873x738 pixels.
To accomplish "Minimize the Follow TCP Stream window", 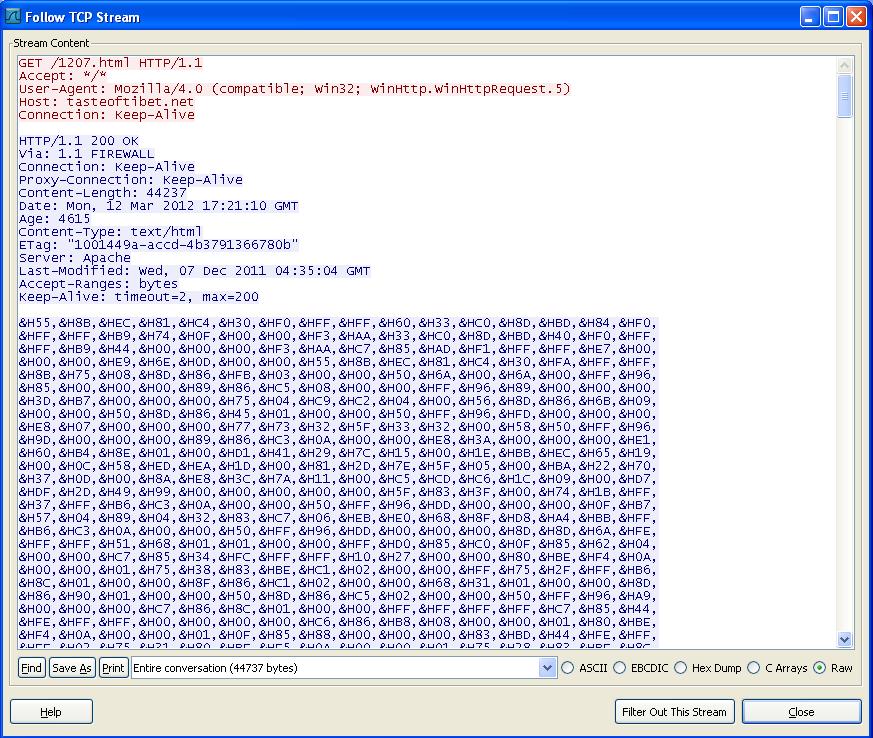I will (810, 17).
